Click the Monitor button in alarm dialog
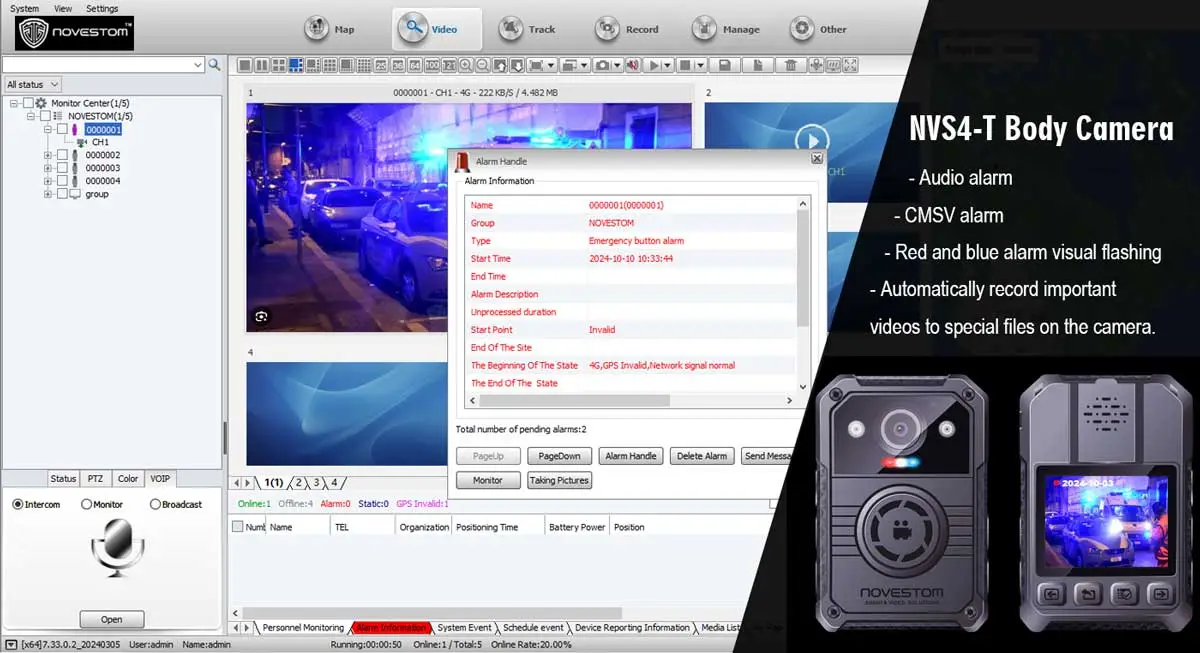 tap(488, 480)
